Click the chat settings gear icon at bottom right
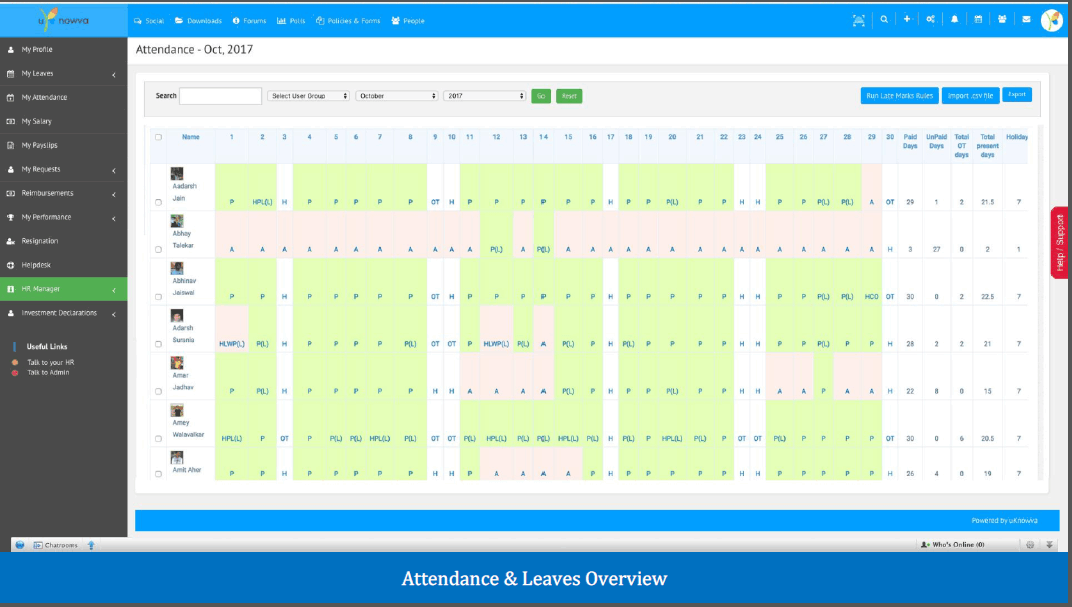Screen dimensions: 1072x607 coord(1030,545)
